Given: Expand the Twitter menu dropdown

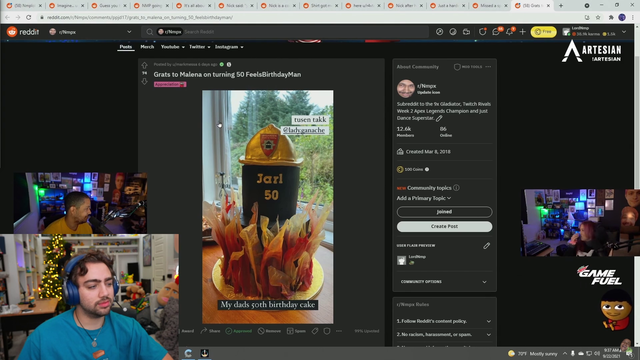Looking at the screenshot, I should click(x=200, y=47).
